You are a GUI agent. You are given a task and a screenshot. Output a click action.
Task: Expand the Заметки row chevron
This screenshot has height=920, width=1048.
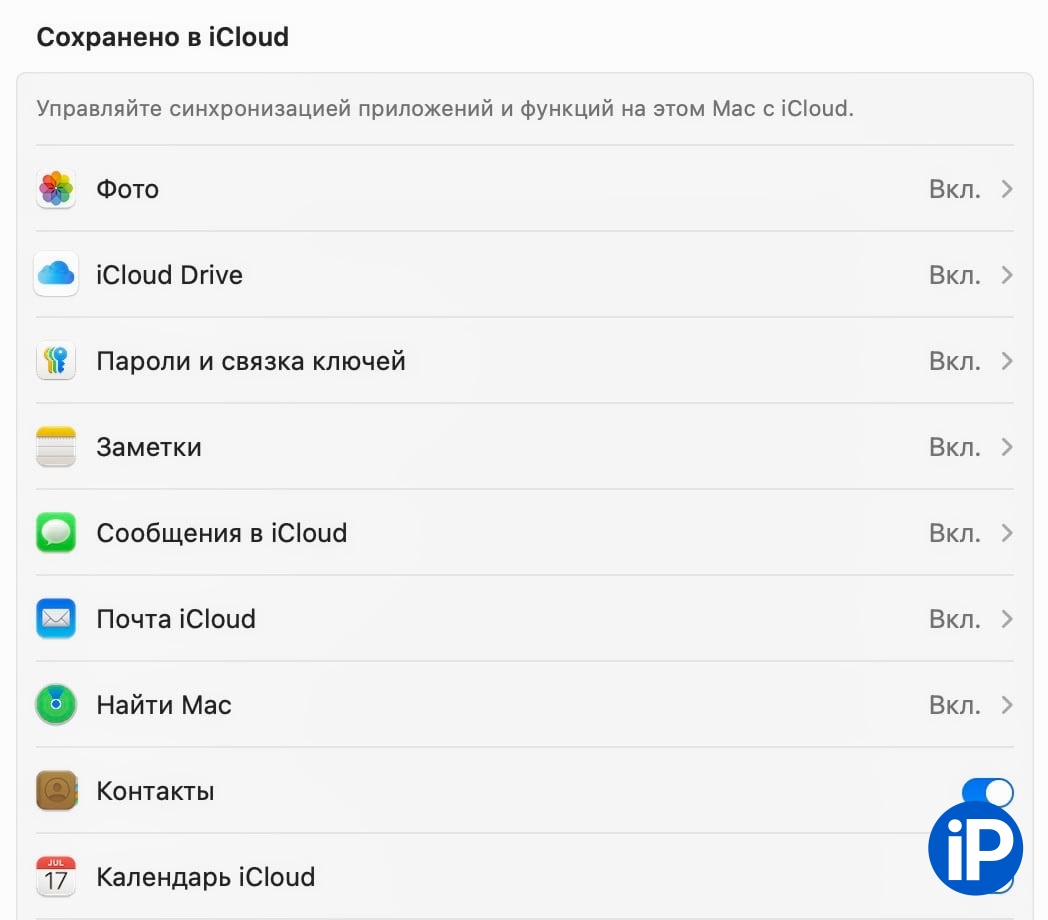[1007, 447]
